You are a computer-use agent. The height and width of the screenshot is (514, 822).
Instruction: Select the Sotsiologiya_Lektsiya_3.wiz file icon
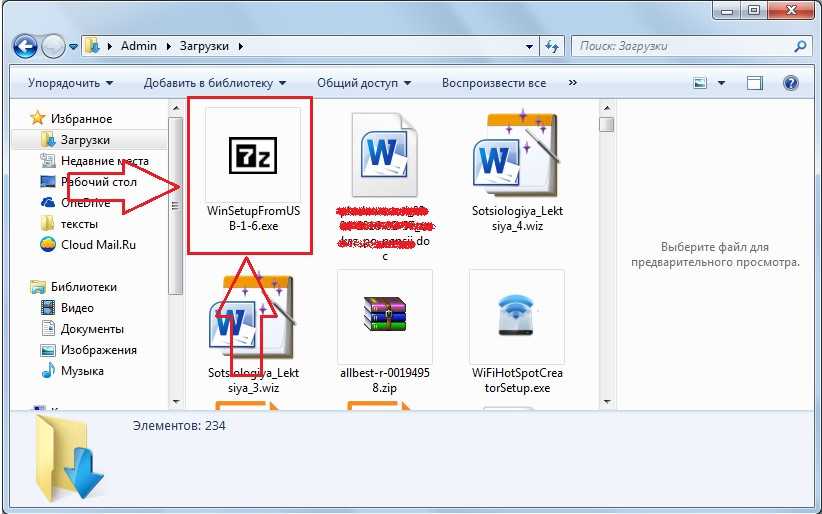point(253,317)
